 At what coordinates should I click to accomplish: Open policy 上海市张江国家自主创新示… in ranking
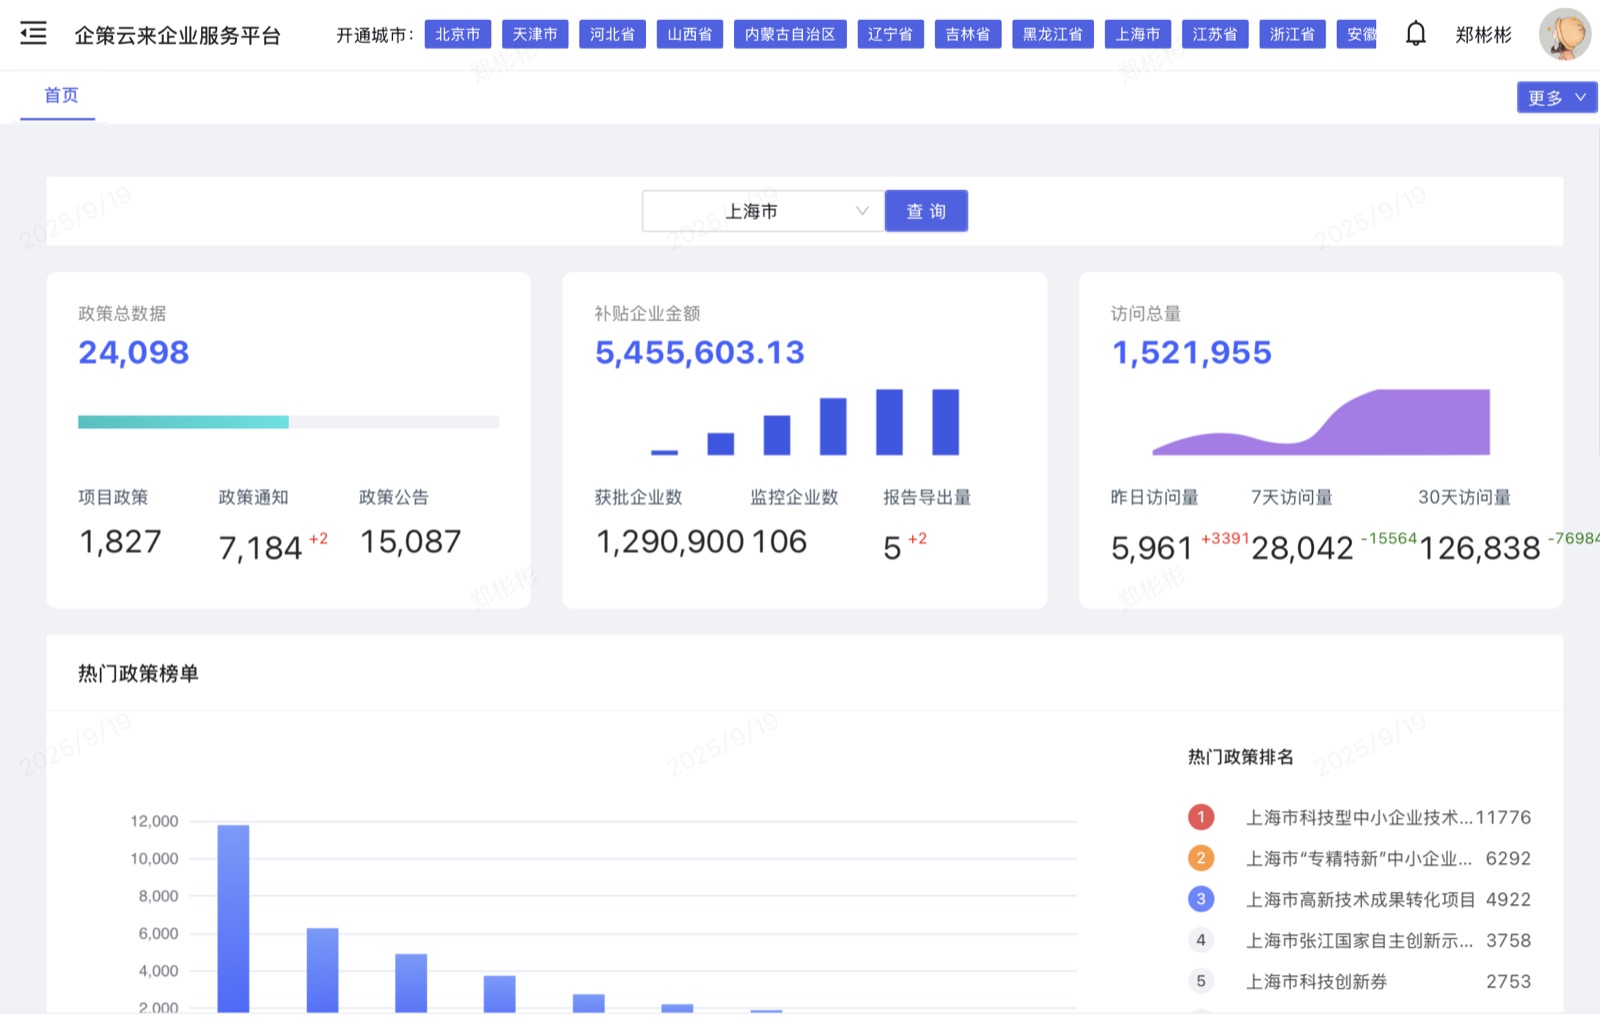click(1358, 940)
